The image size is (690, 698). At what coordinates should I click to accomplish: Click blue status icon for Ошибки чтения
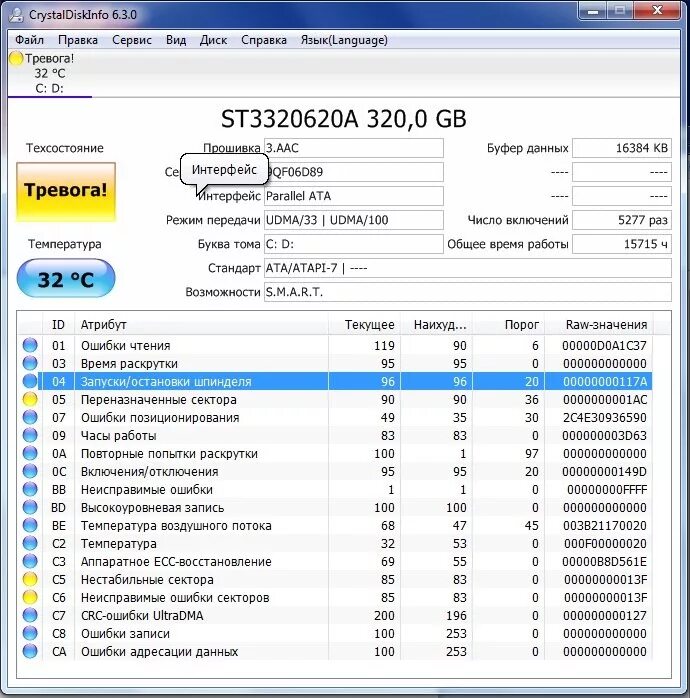tap(30, 345)
